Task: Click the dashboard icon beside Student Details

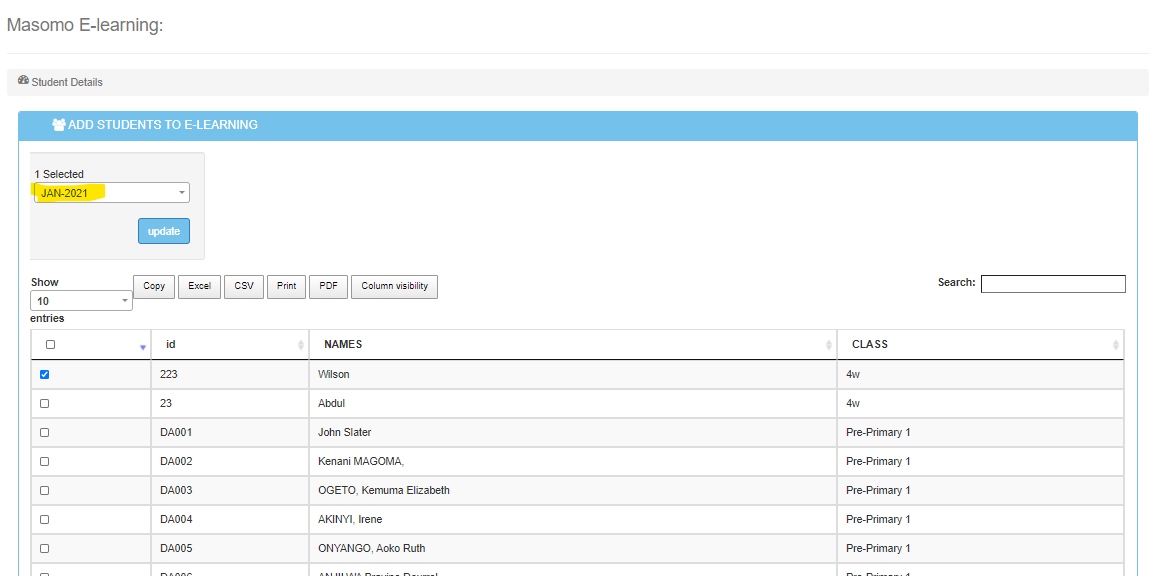Action: click(23, 81)
